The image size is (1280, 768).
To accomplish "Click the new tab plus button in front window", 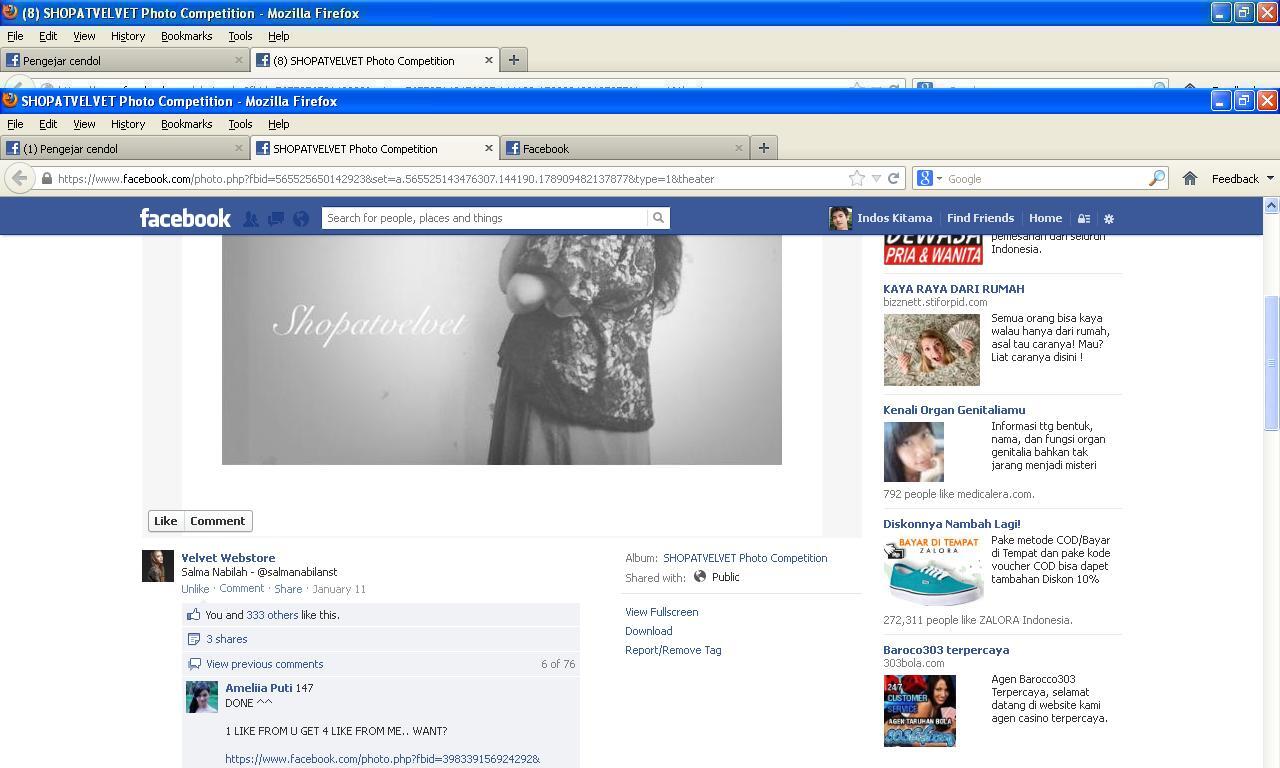I will [x=763, y=148].
